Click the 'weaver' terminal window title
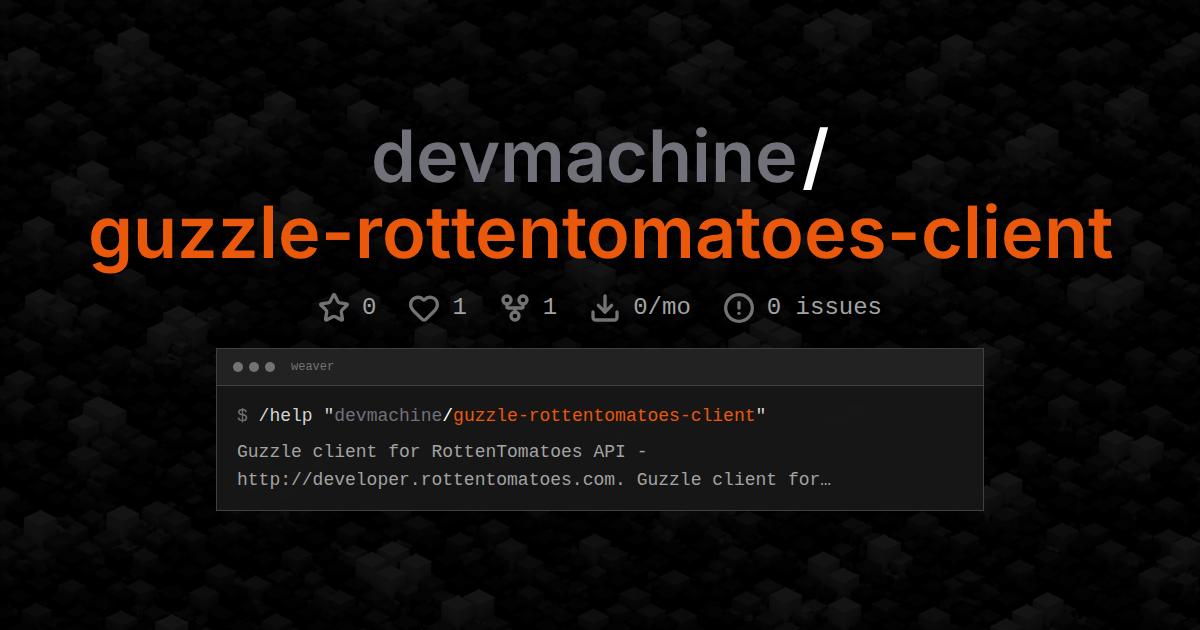Screen dimensions: 1200x630 click(312, 367)
